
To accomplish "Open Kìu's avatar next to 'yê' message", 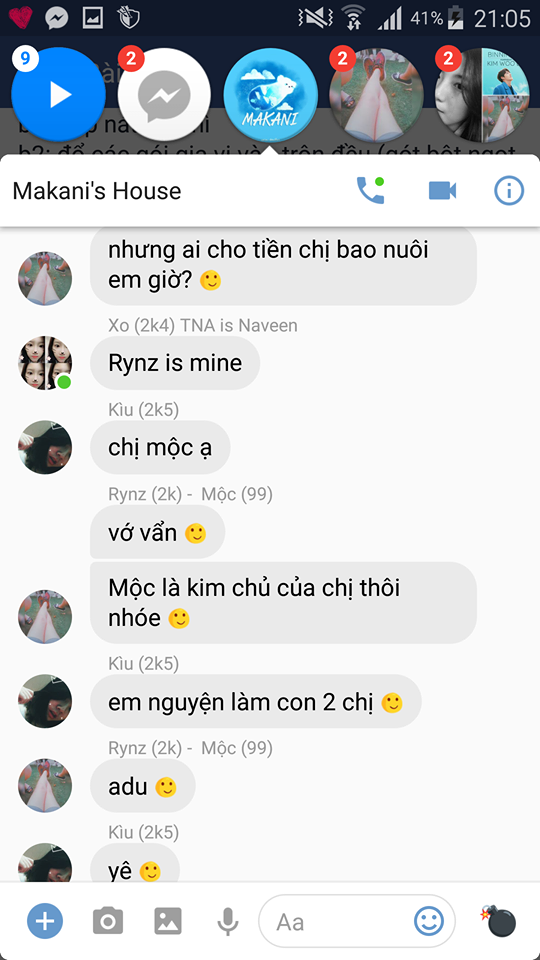I will (45, 863).
